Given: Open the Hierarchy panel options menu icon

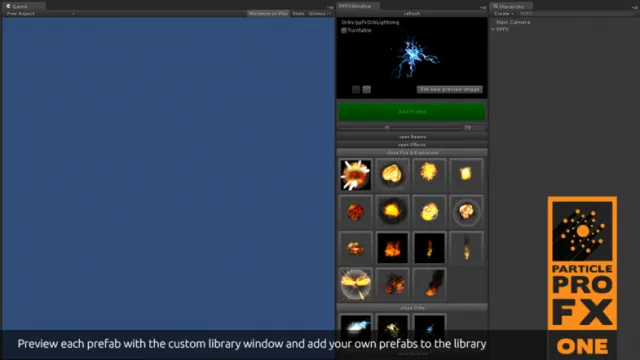Looking at the screenshot, I should tap(635, 7).
